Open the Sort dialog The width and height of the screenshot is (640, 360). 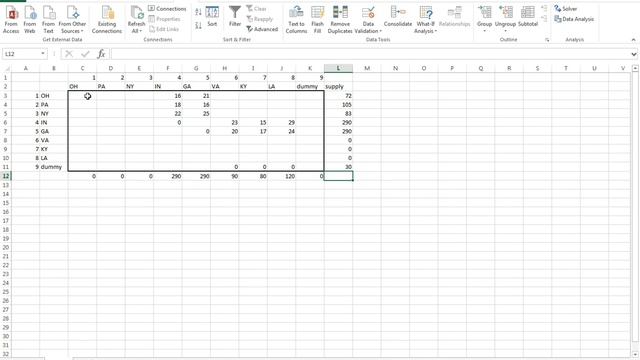[212, 16]
